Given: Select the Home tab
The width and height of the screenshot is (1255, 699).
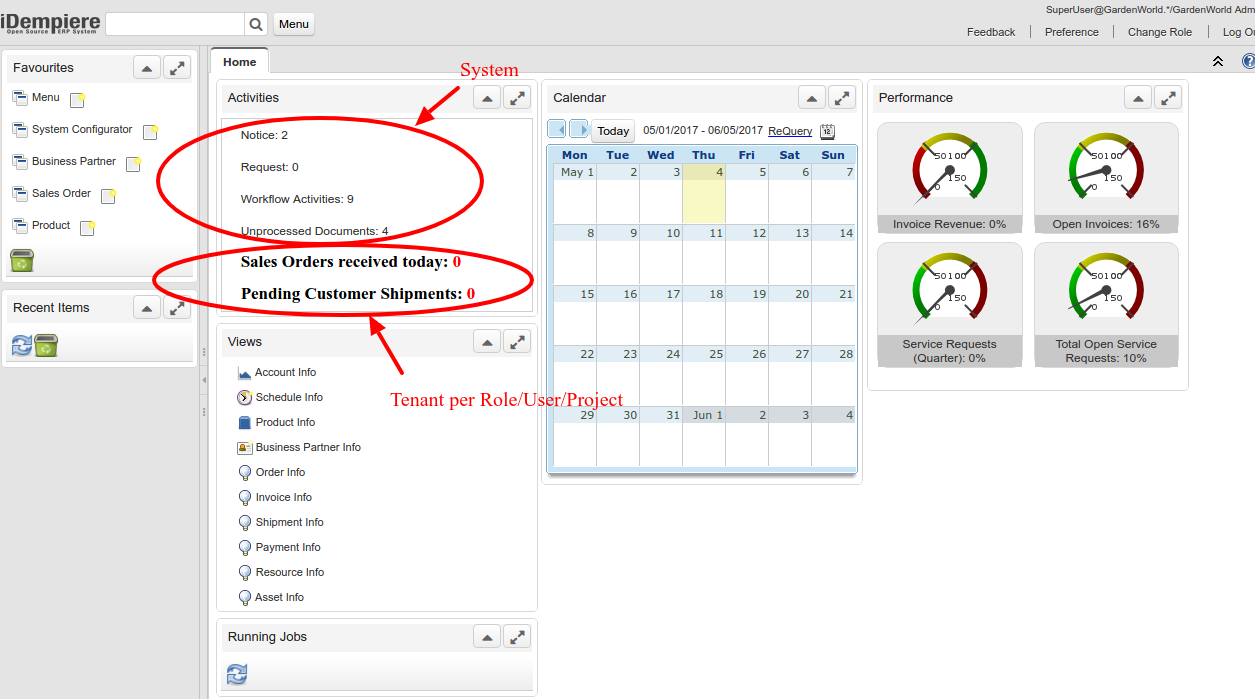Looking at the screenshot, I should (239, 62).
